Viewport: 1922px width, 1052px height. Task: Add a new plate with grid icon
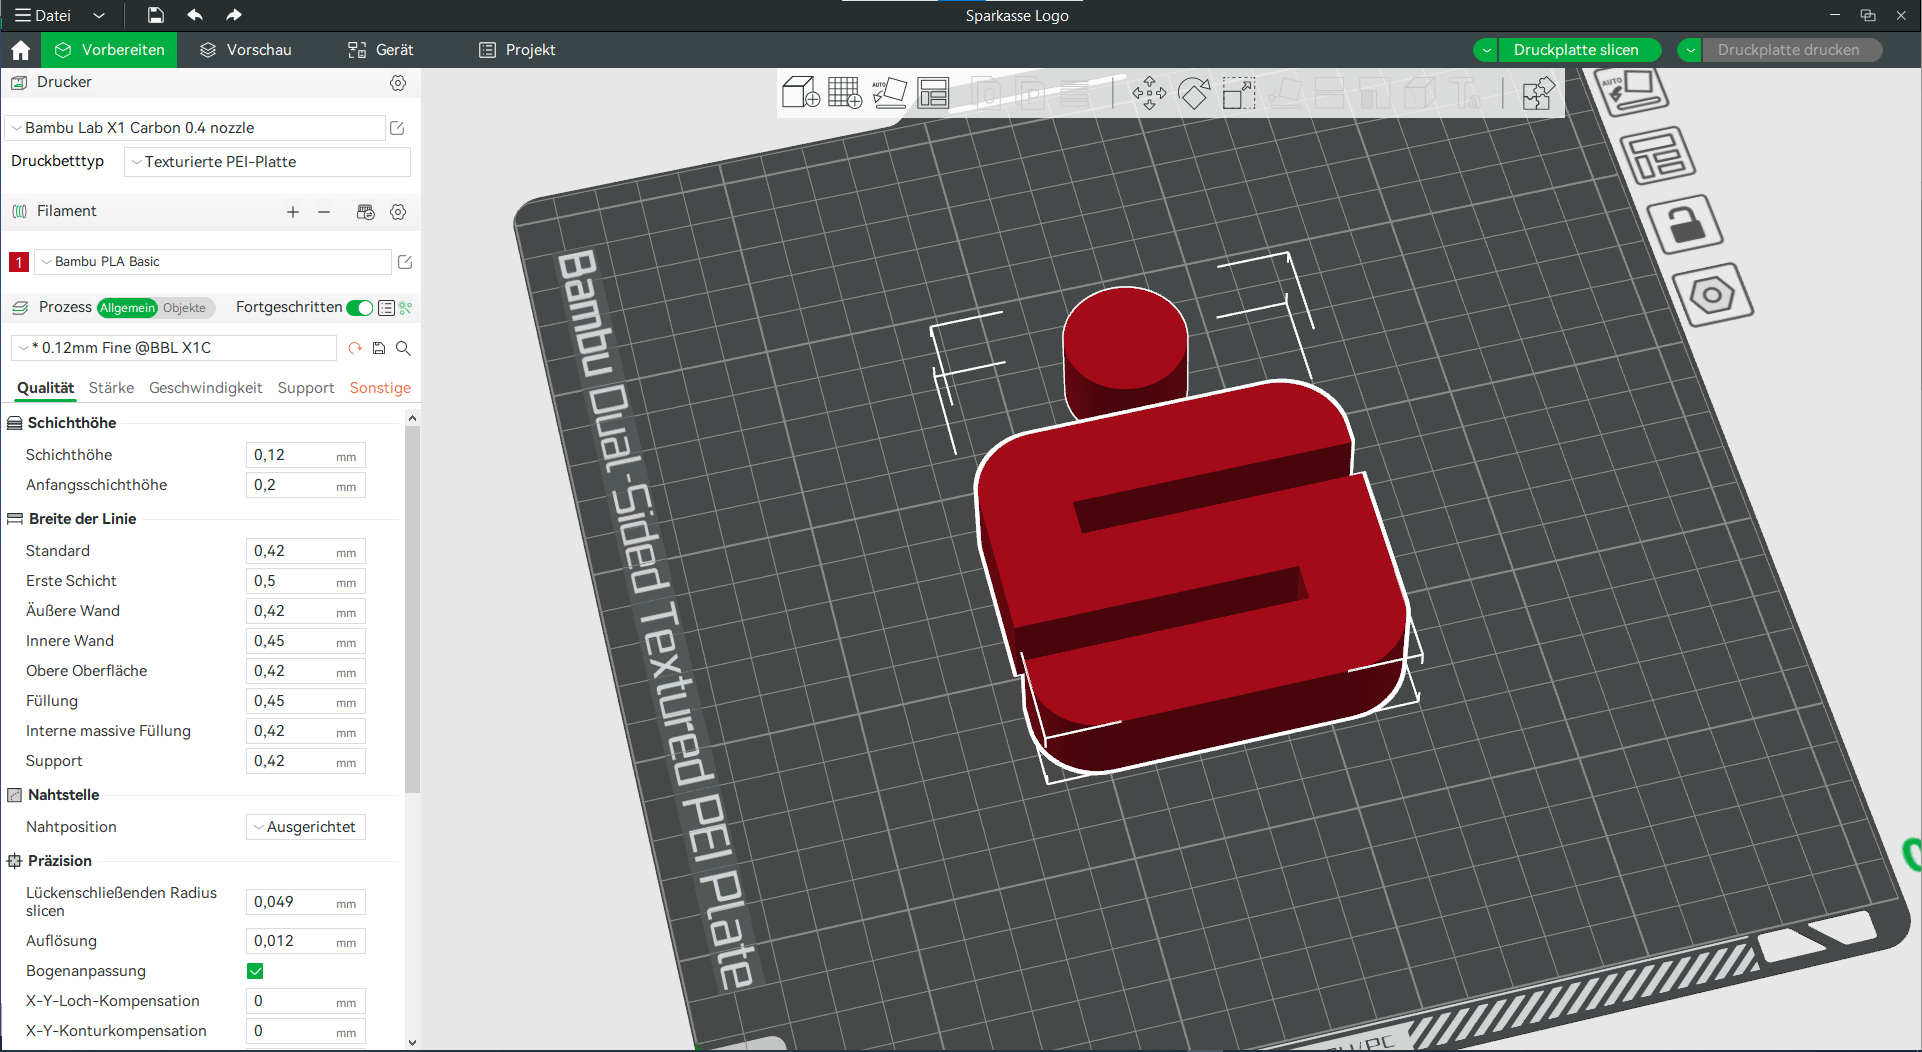845,93
